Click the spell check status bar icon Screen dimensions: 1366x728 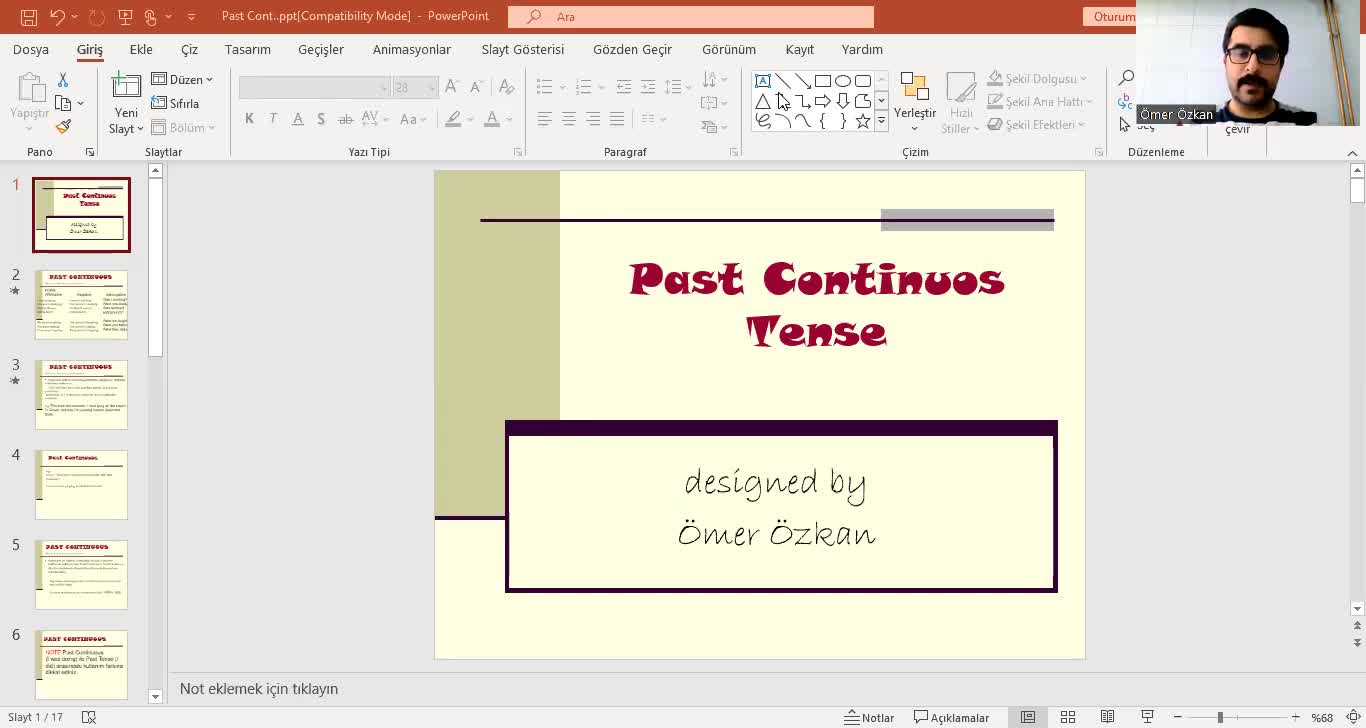pyautogui.click(x=89, y=717)
